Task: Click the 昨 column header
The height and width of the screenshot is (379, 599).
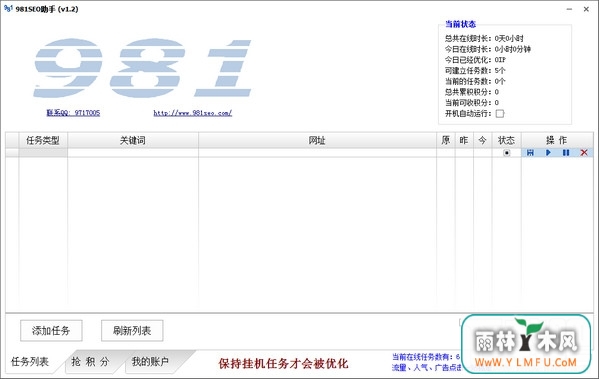Action: (464, 140)
